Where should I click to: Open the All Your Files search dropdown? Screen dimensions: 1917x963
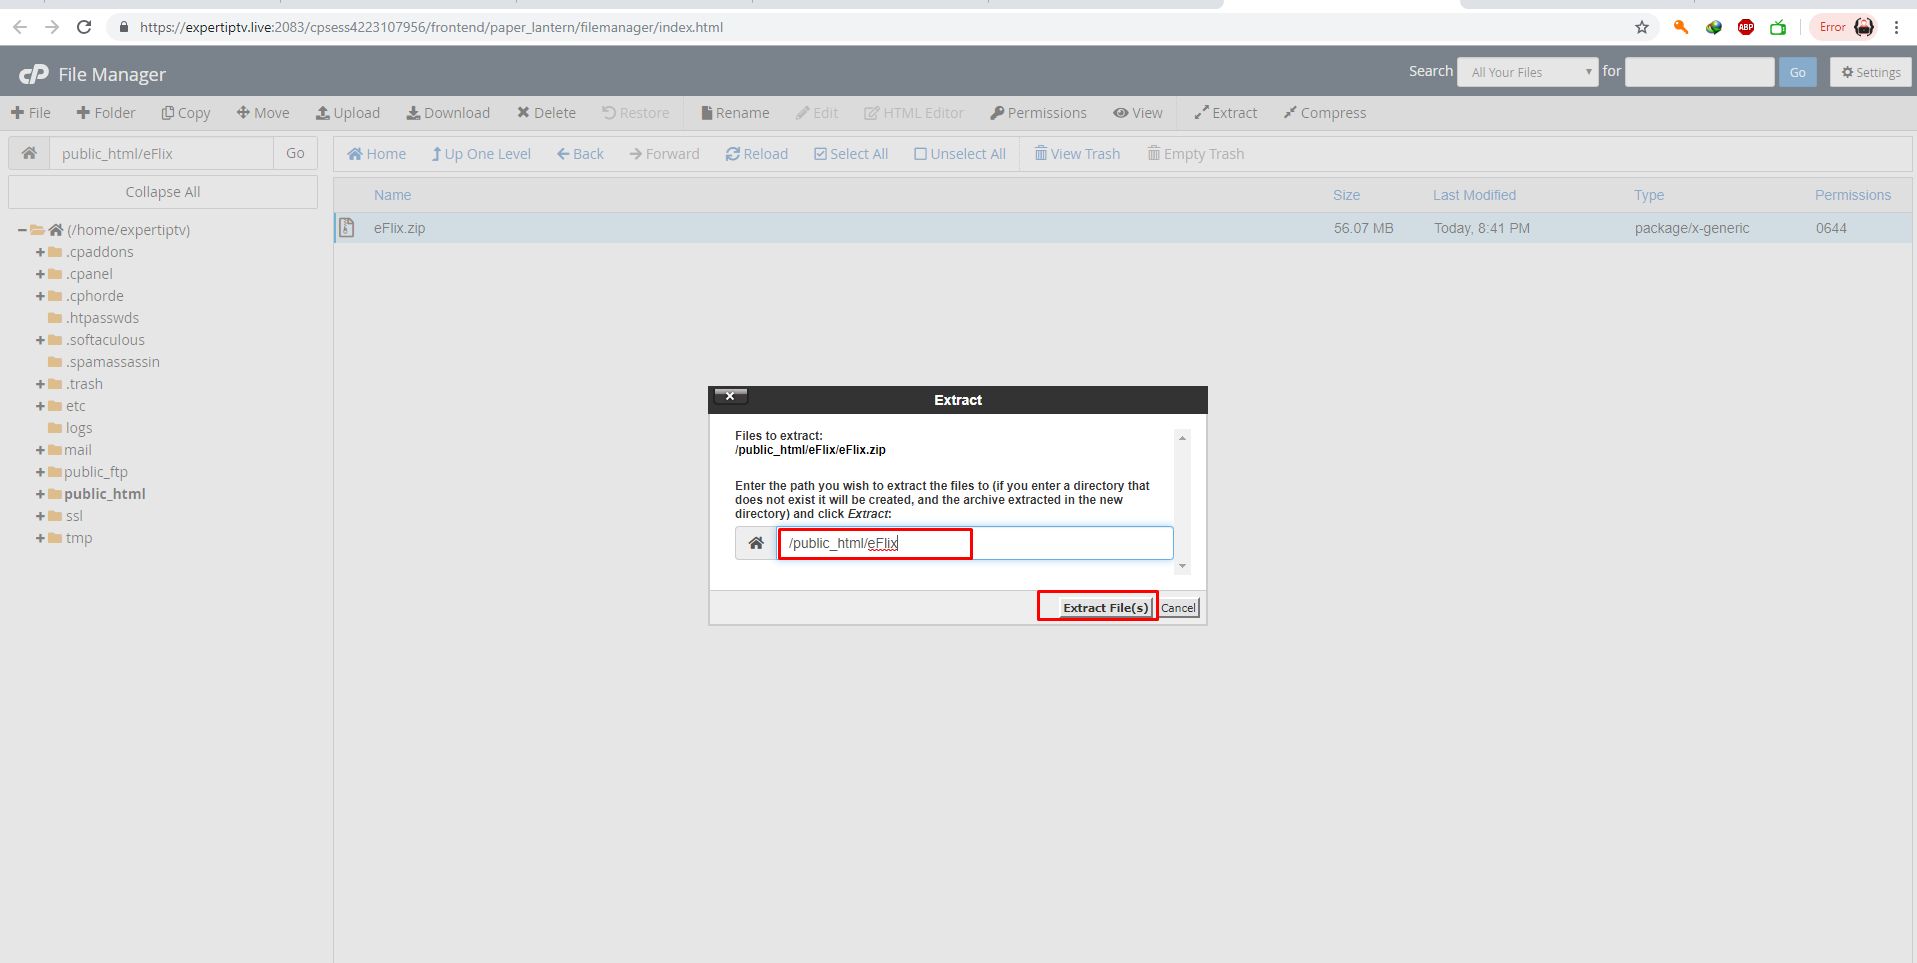pos(1528,72)
